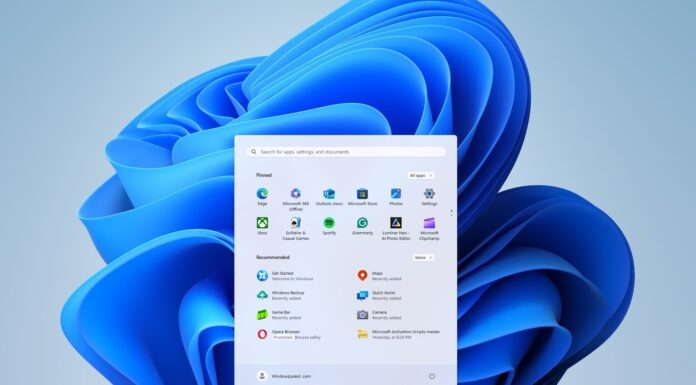Click the Start menu search box
The image size is (696, 385).
point(345,152)
